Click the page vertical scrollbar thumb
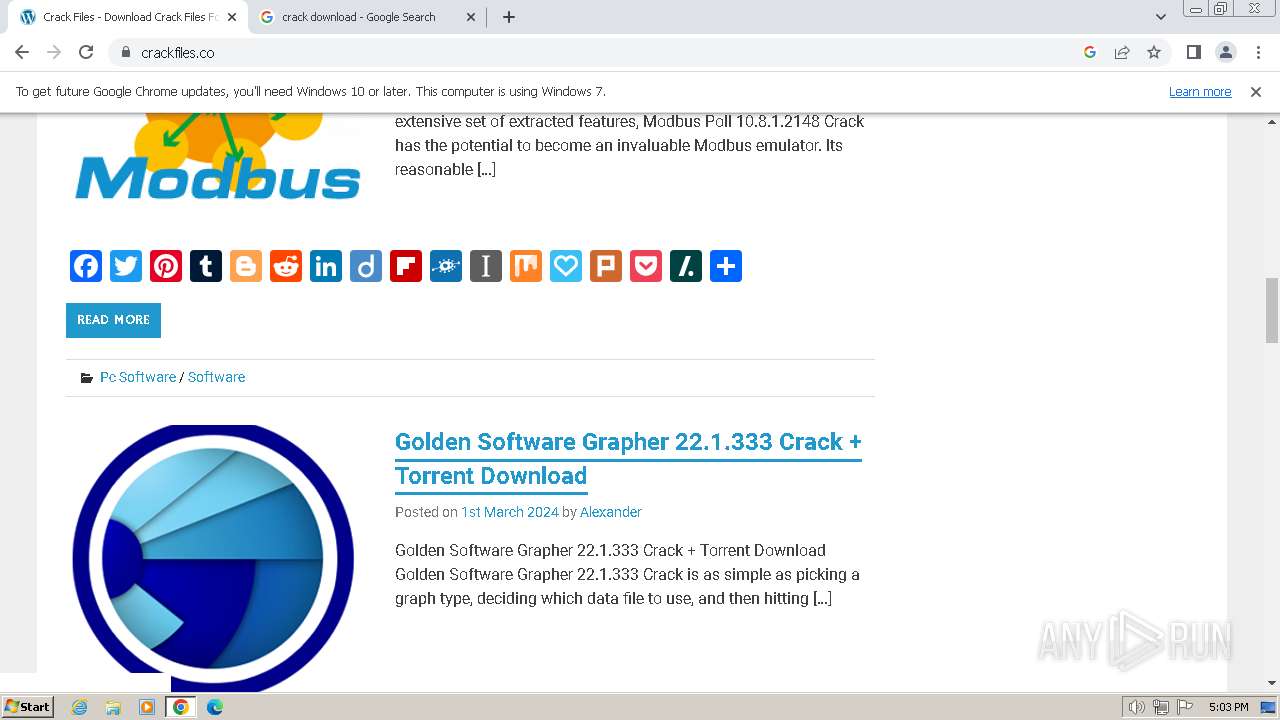Screen dimensions: 1280x720 tap(1272, 310)
